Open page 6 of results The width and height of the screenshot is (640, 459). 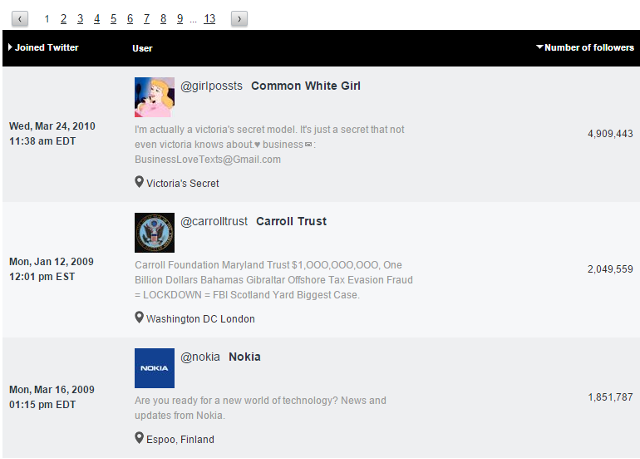pyautogui.click(x=130, y=19)
